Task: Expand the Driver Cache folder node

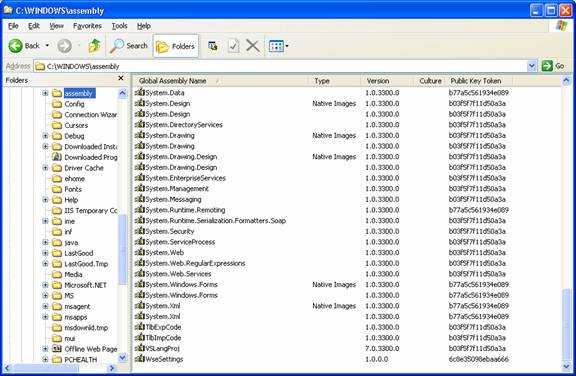Action: point(45,168)
